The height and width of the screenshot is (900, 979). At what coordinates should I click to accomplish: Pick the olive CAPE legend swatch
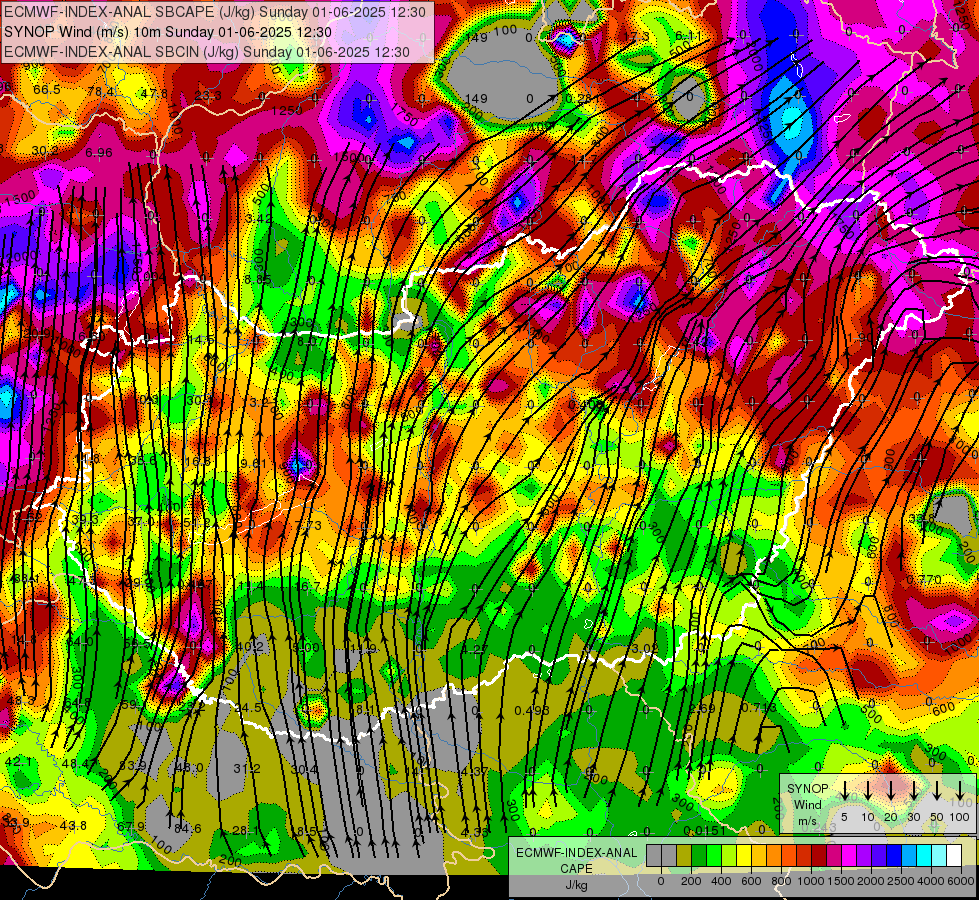click(x=684, y=856)
